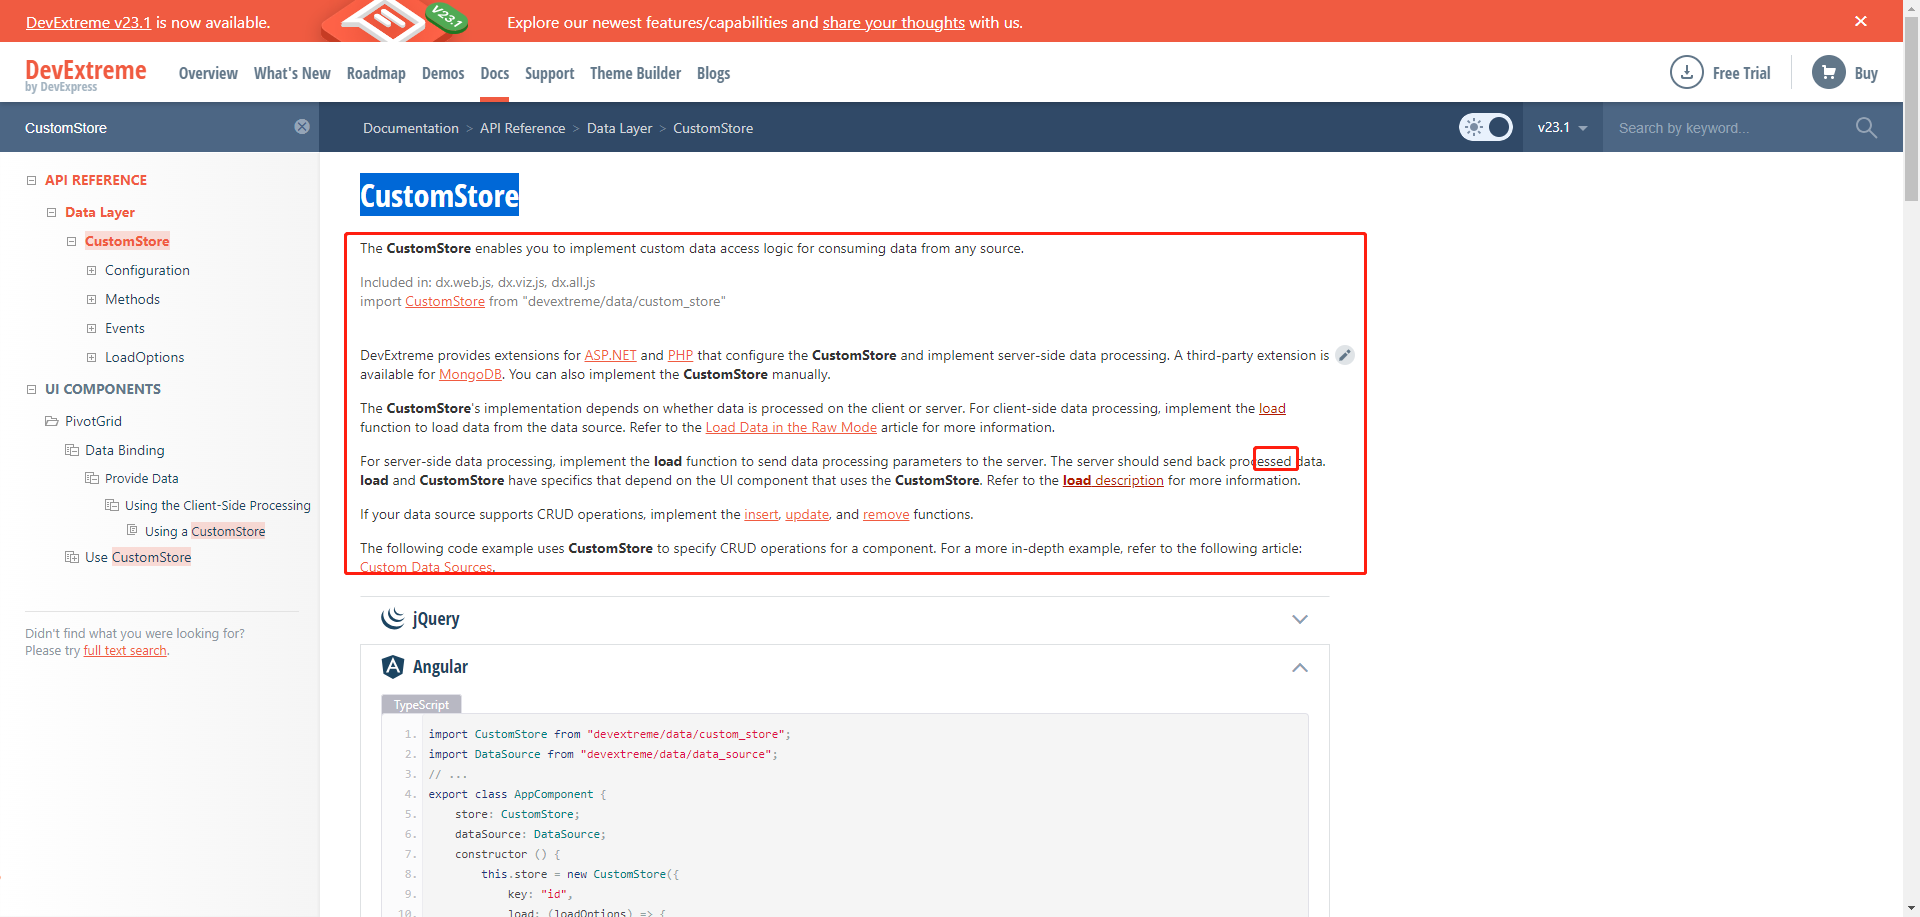Click the insert function link
1920x917 pixels.
761,514
